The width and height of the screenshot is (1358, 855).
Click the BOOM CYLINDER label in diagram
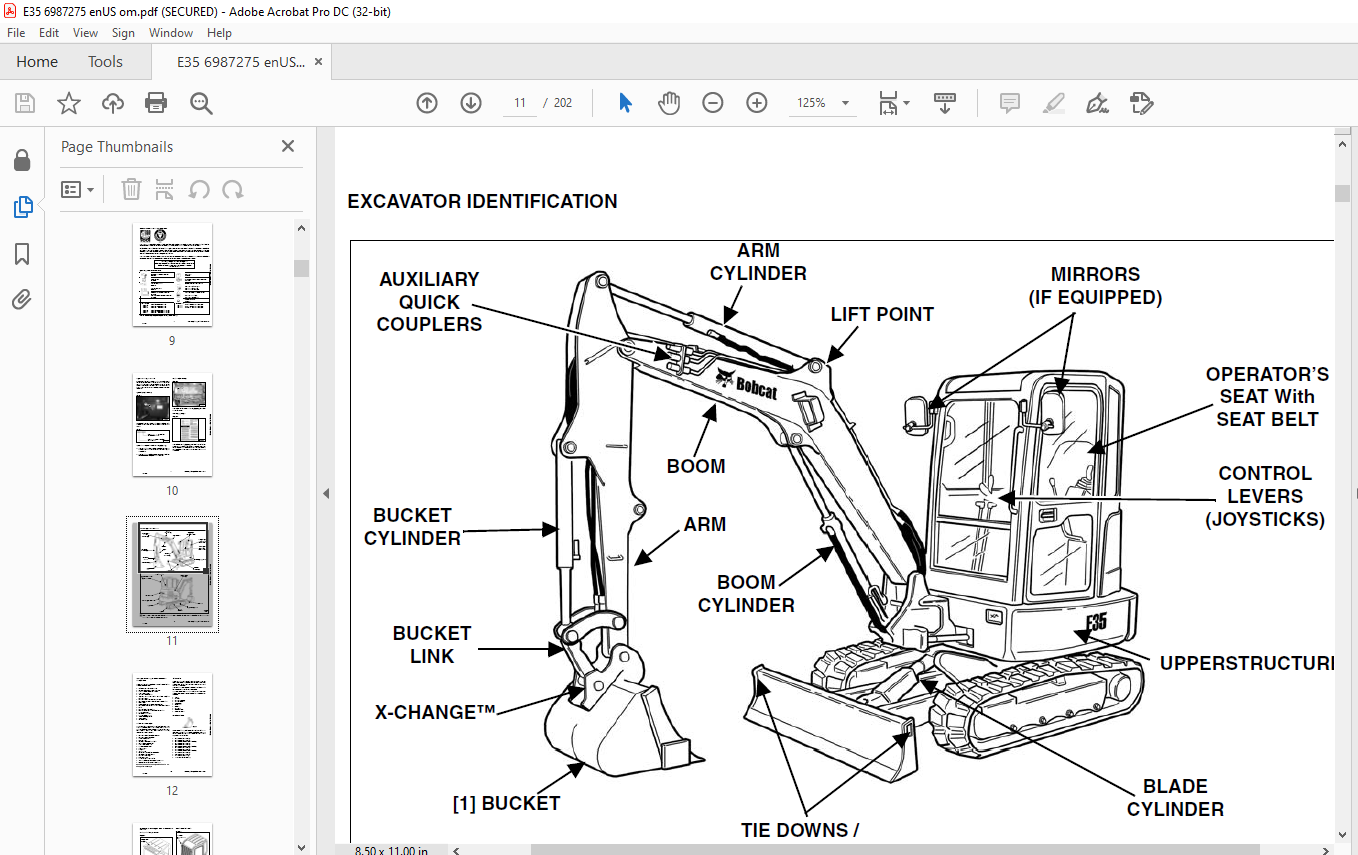[746, 594]
